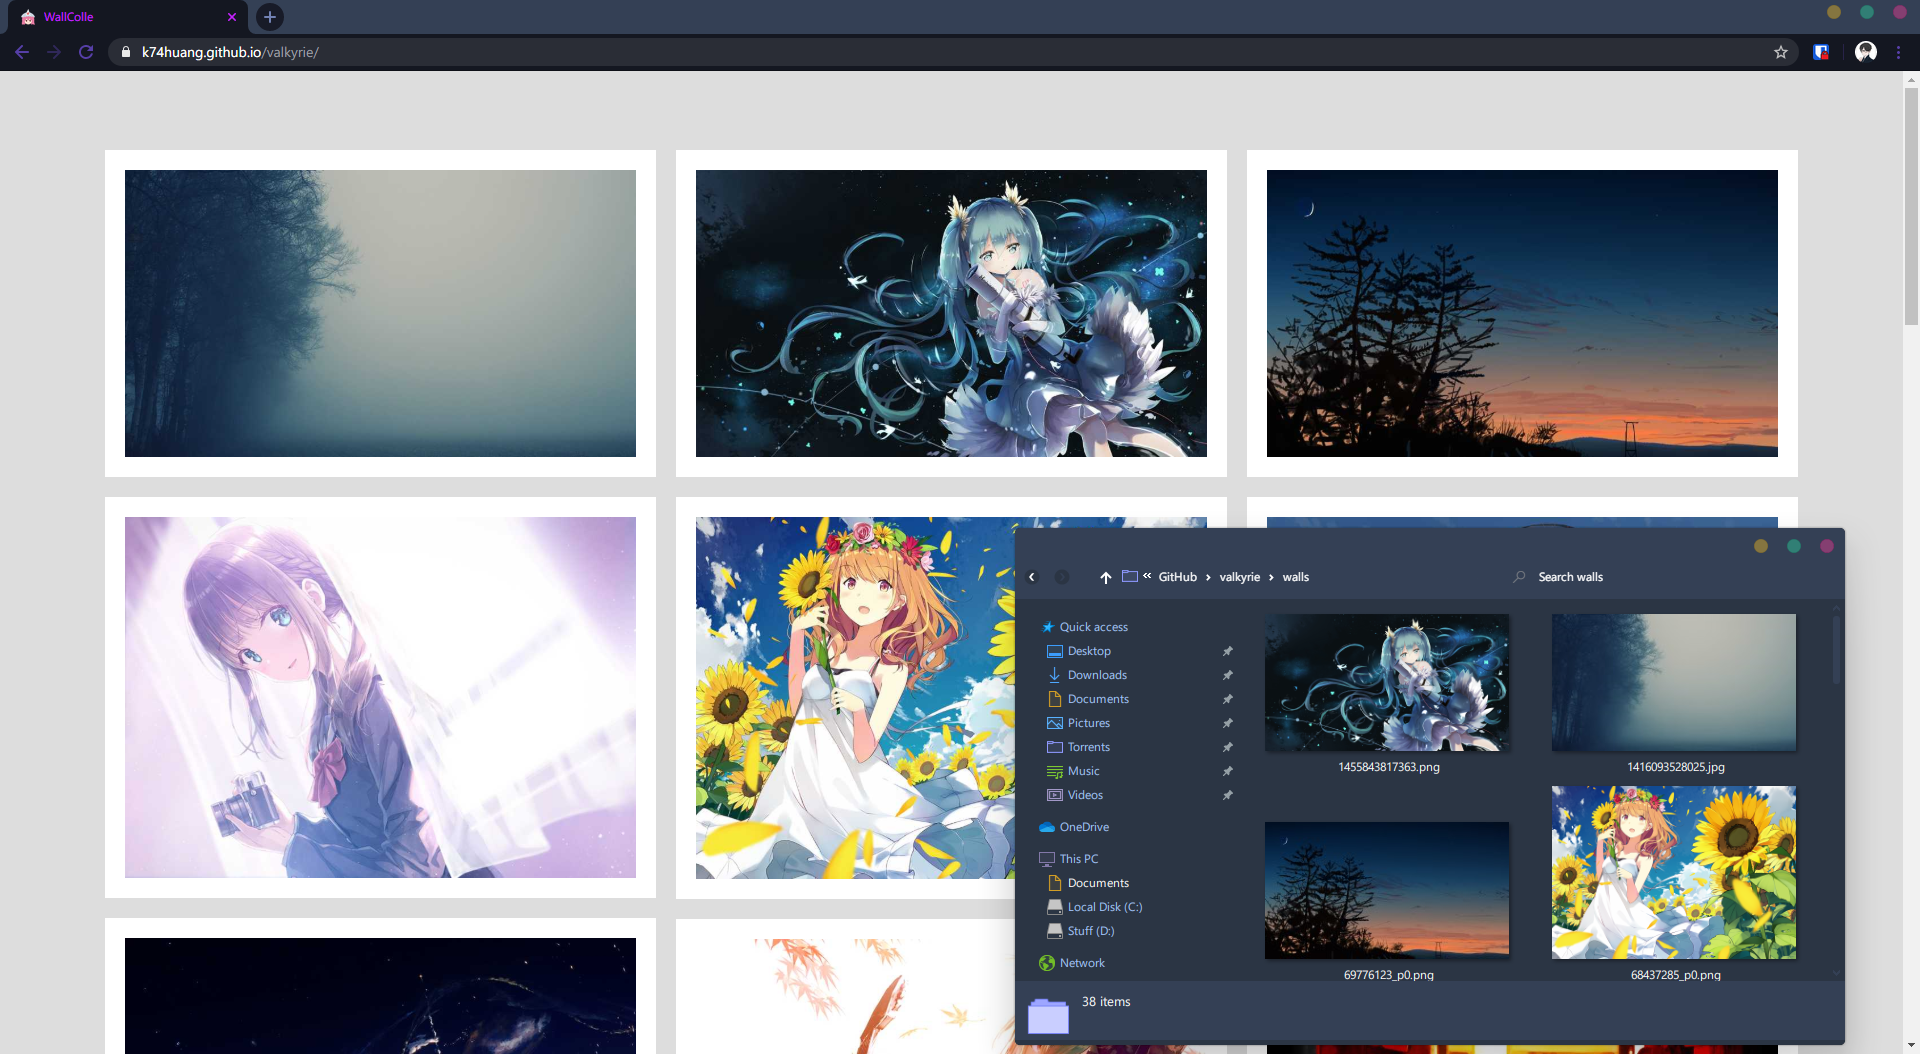Select file 68437285_p0.png thumbnail
This screenshot has width=1920, height=1054.
[1674, 872]
